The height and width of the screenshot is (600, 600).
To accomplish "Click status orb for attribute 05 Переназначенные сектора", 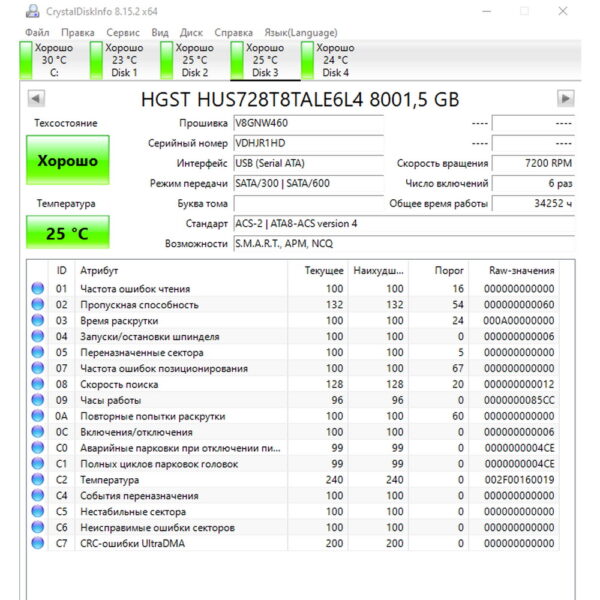I will point(38,352).
